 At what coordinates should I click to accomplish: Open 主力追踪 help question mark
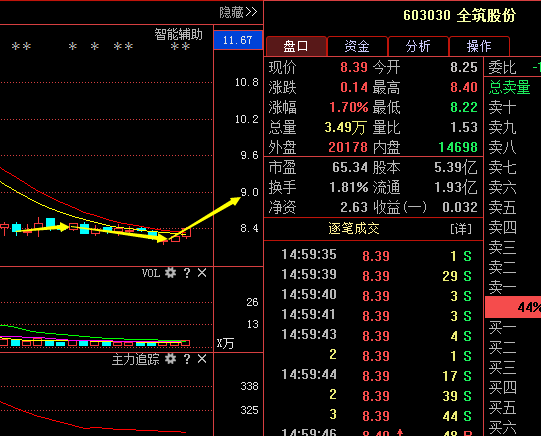point(187,359)
